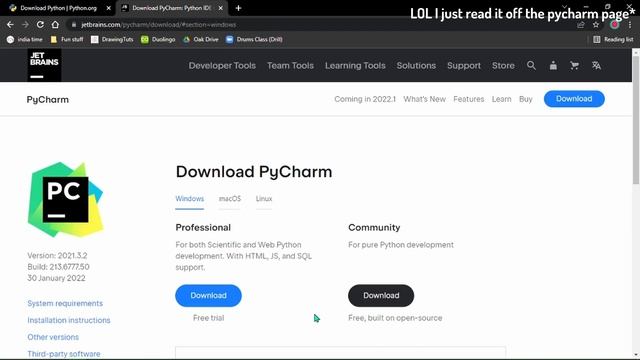Open the Drums Class (Drill) bookmark
The height and width of the screenshot is (360, 640).
coord(254,39)
